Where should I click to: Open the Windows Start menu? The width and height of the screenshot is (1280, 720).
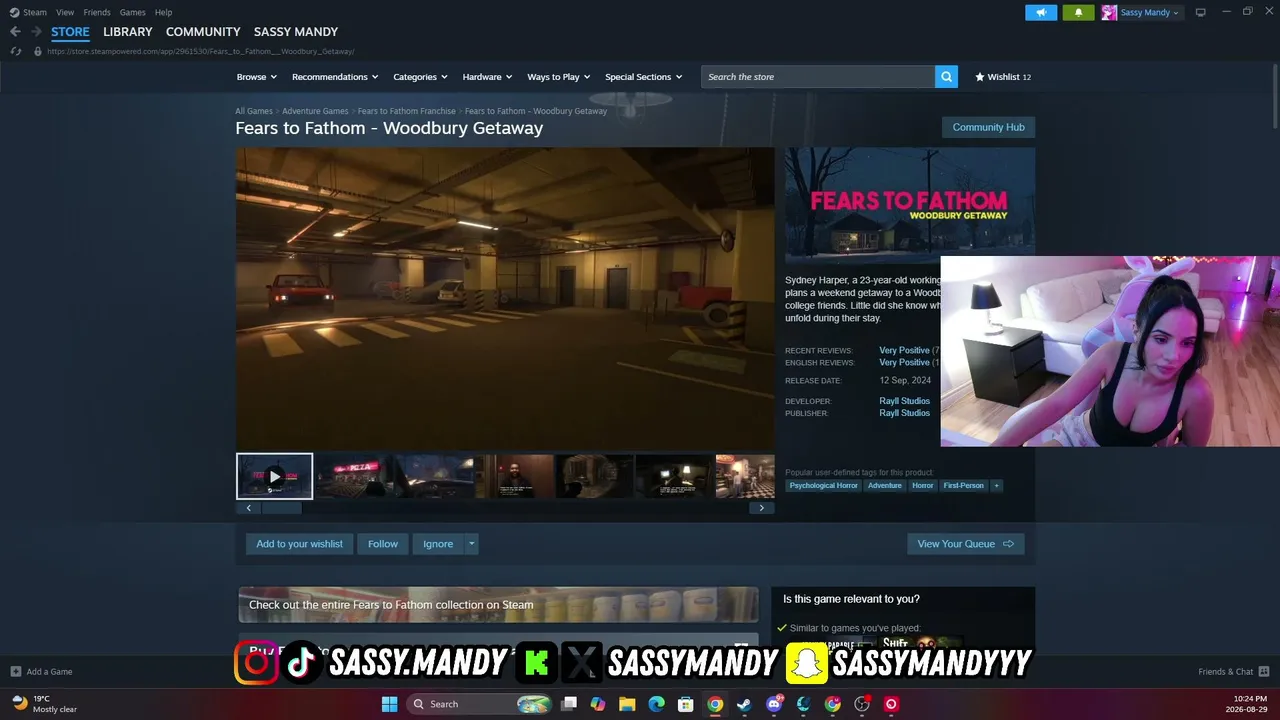(x=389, y=704)
